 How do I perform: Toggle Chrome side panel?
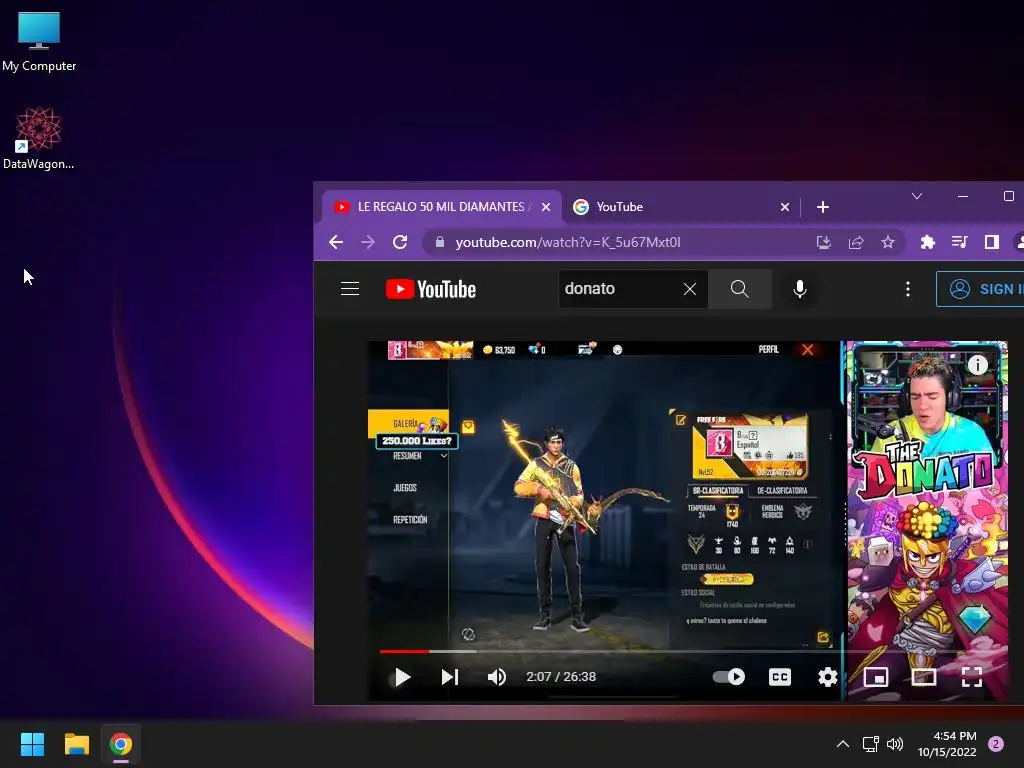(x=991, y=242)
